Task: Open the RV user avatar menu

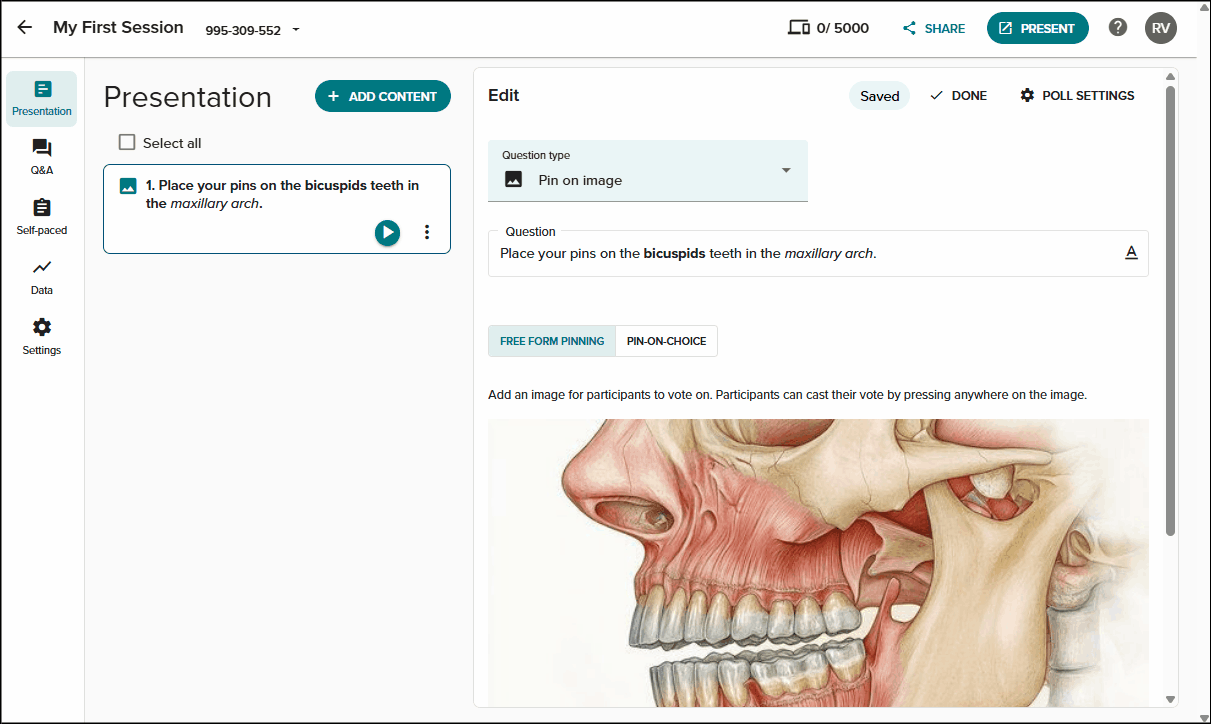Action: 1160,28
